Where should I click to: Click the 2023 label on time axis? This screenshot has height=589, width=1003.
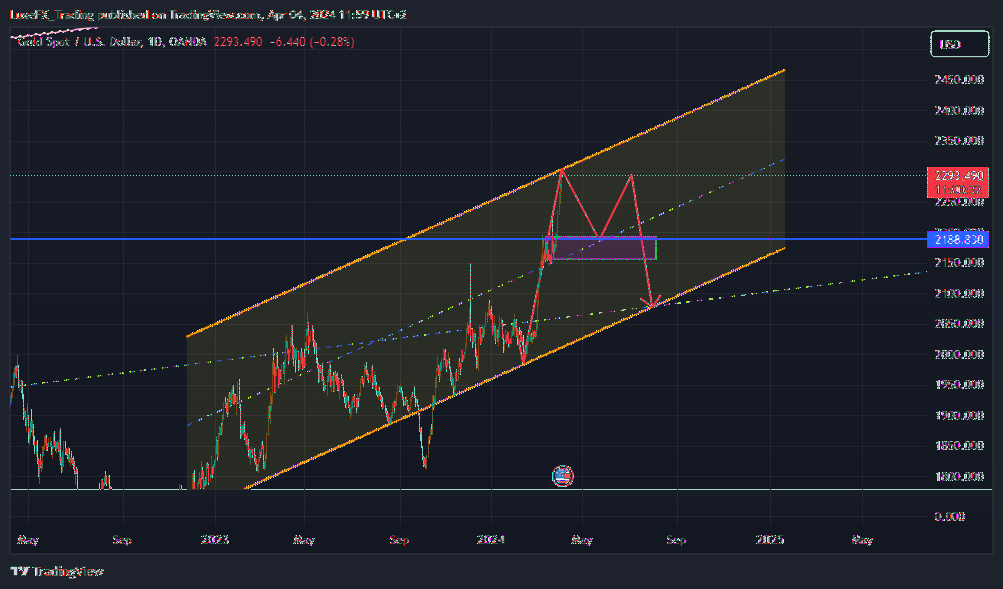pyautogui.click(x=214, y=539)
